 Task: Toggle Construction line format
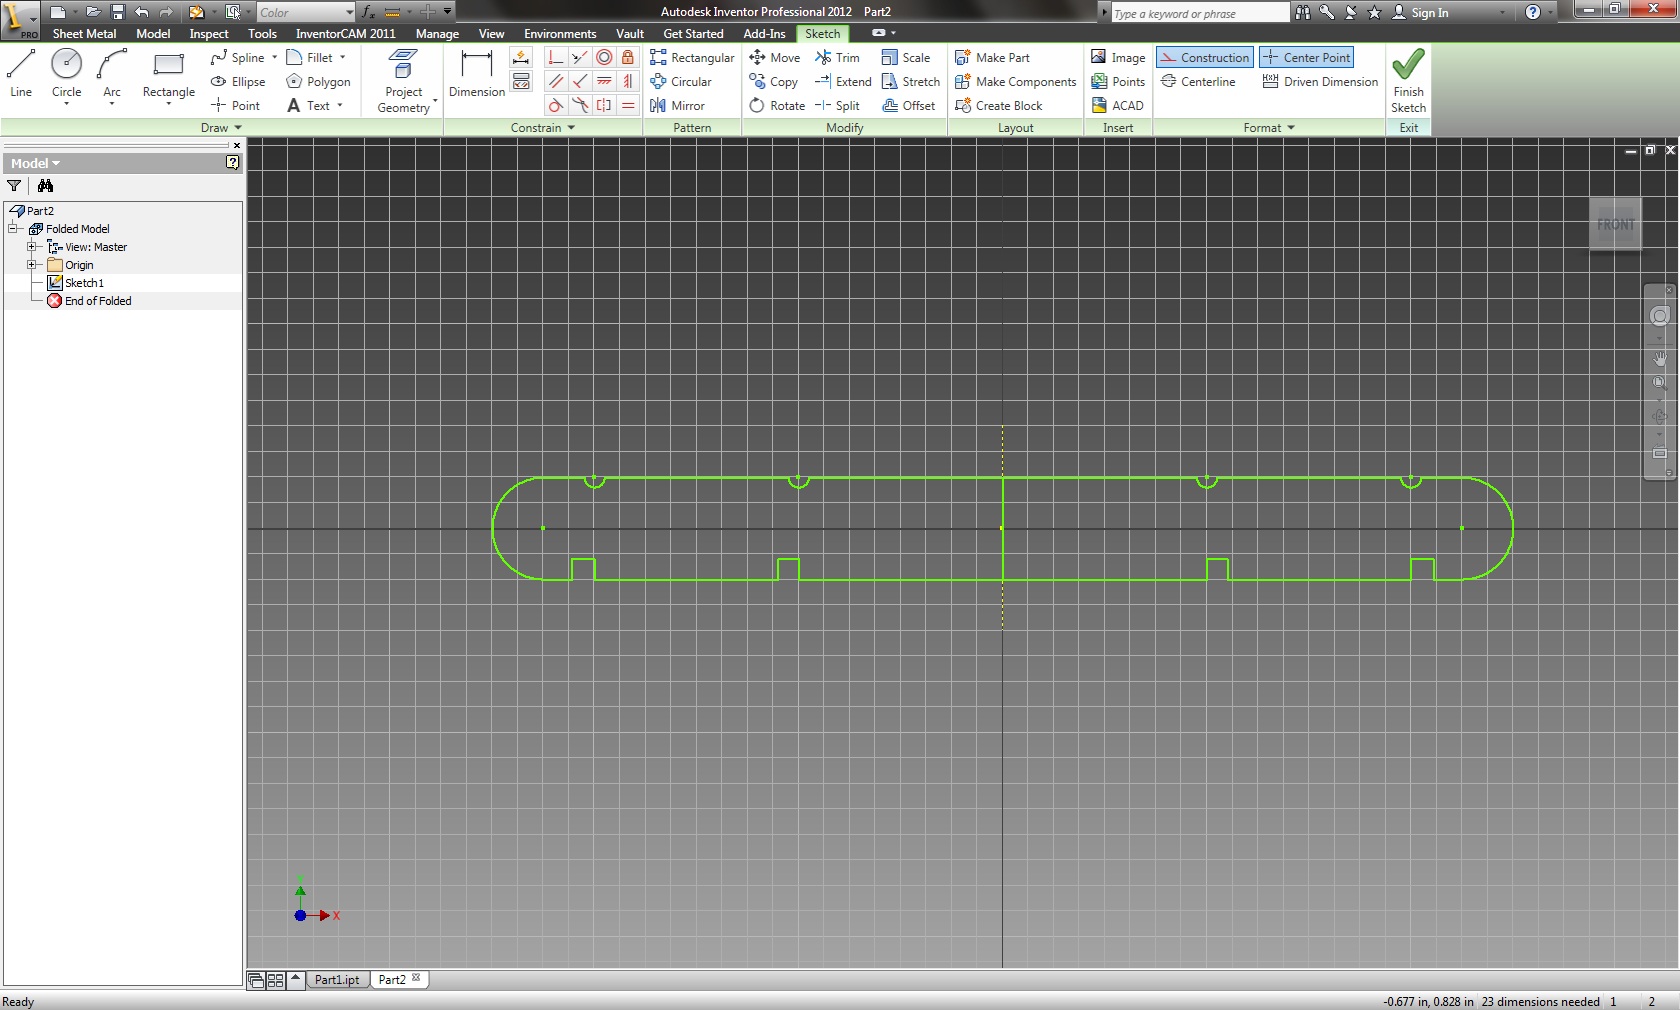point(1205,58)
